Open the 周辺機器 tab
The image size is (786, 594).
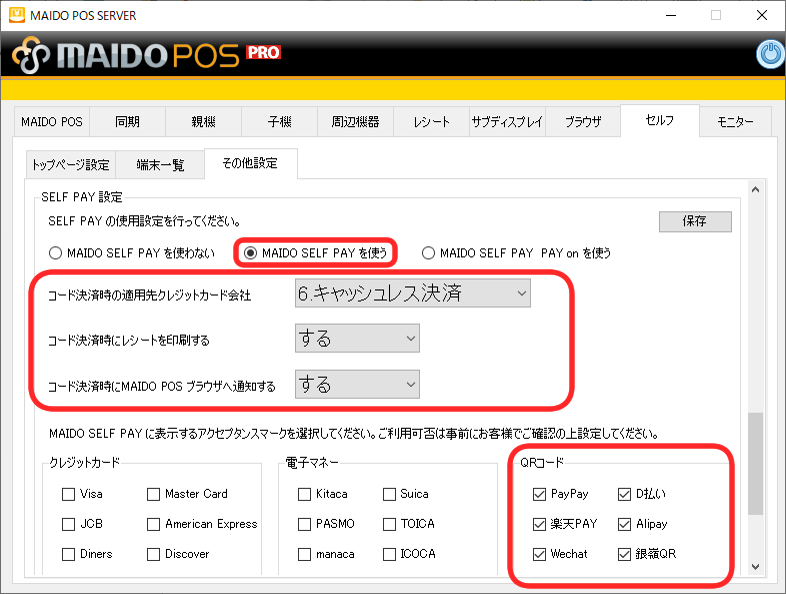tap(355, 122)
